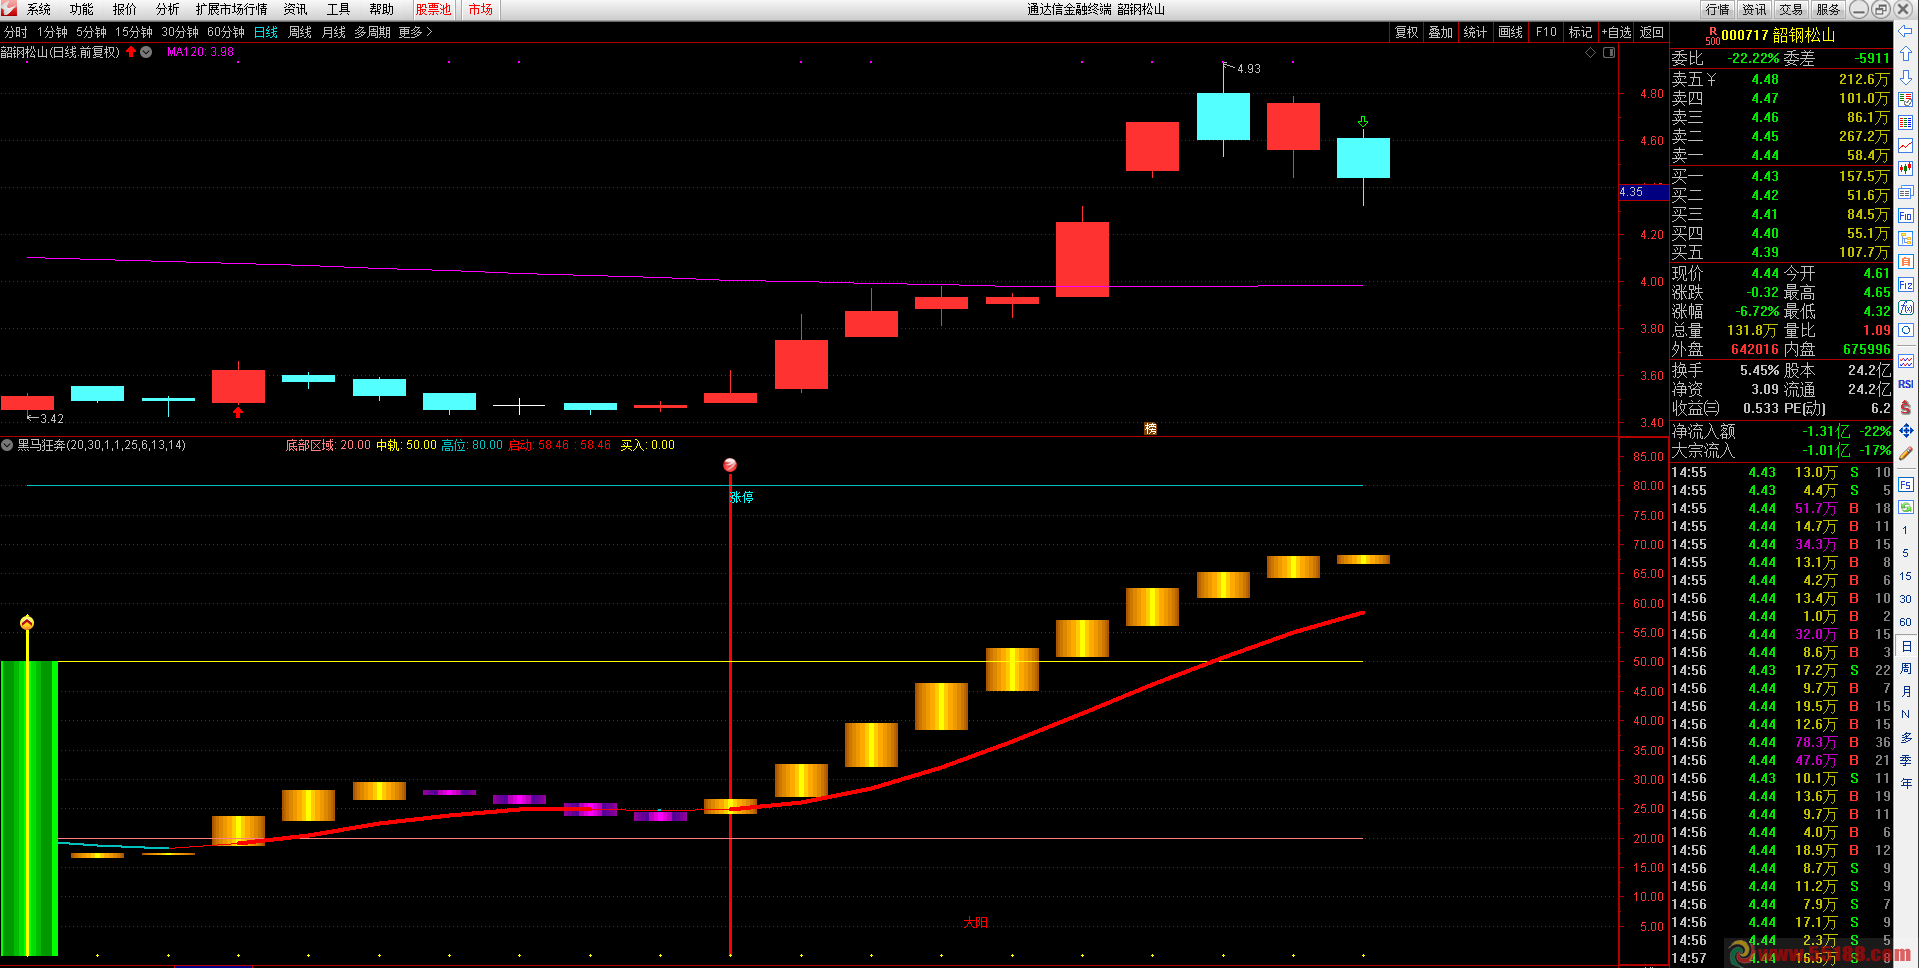This screenshot has width=1919, height=968.
Task: Expand the 更多 periods menu
Action: 415,32
